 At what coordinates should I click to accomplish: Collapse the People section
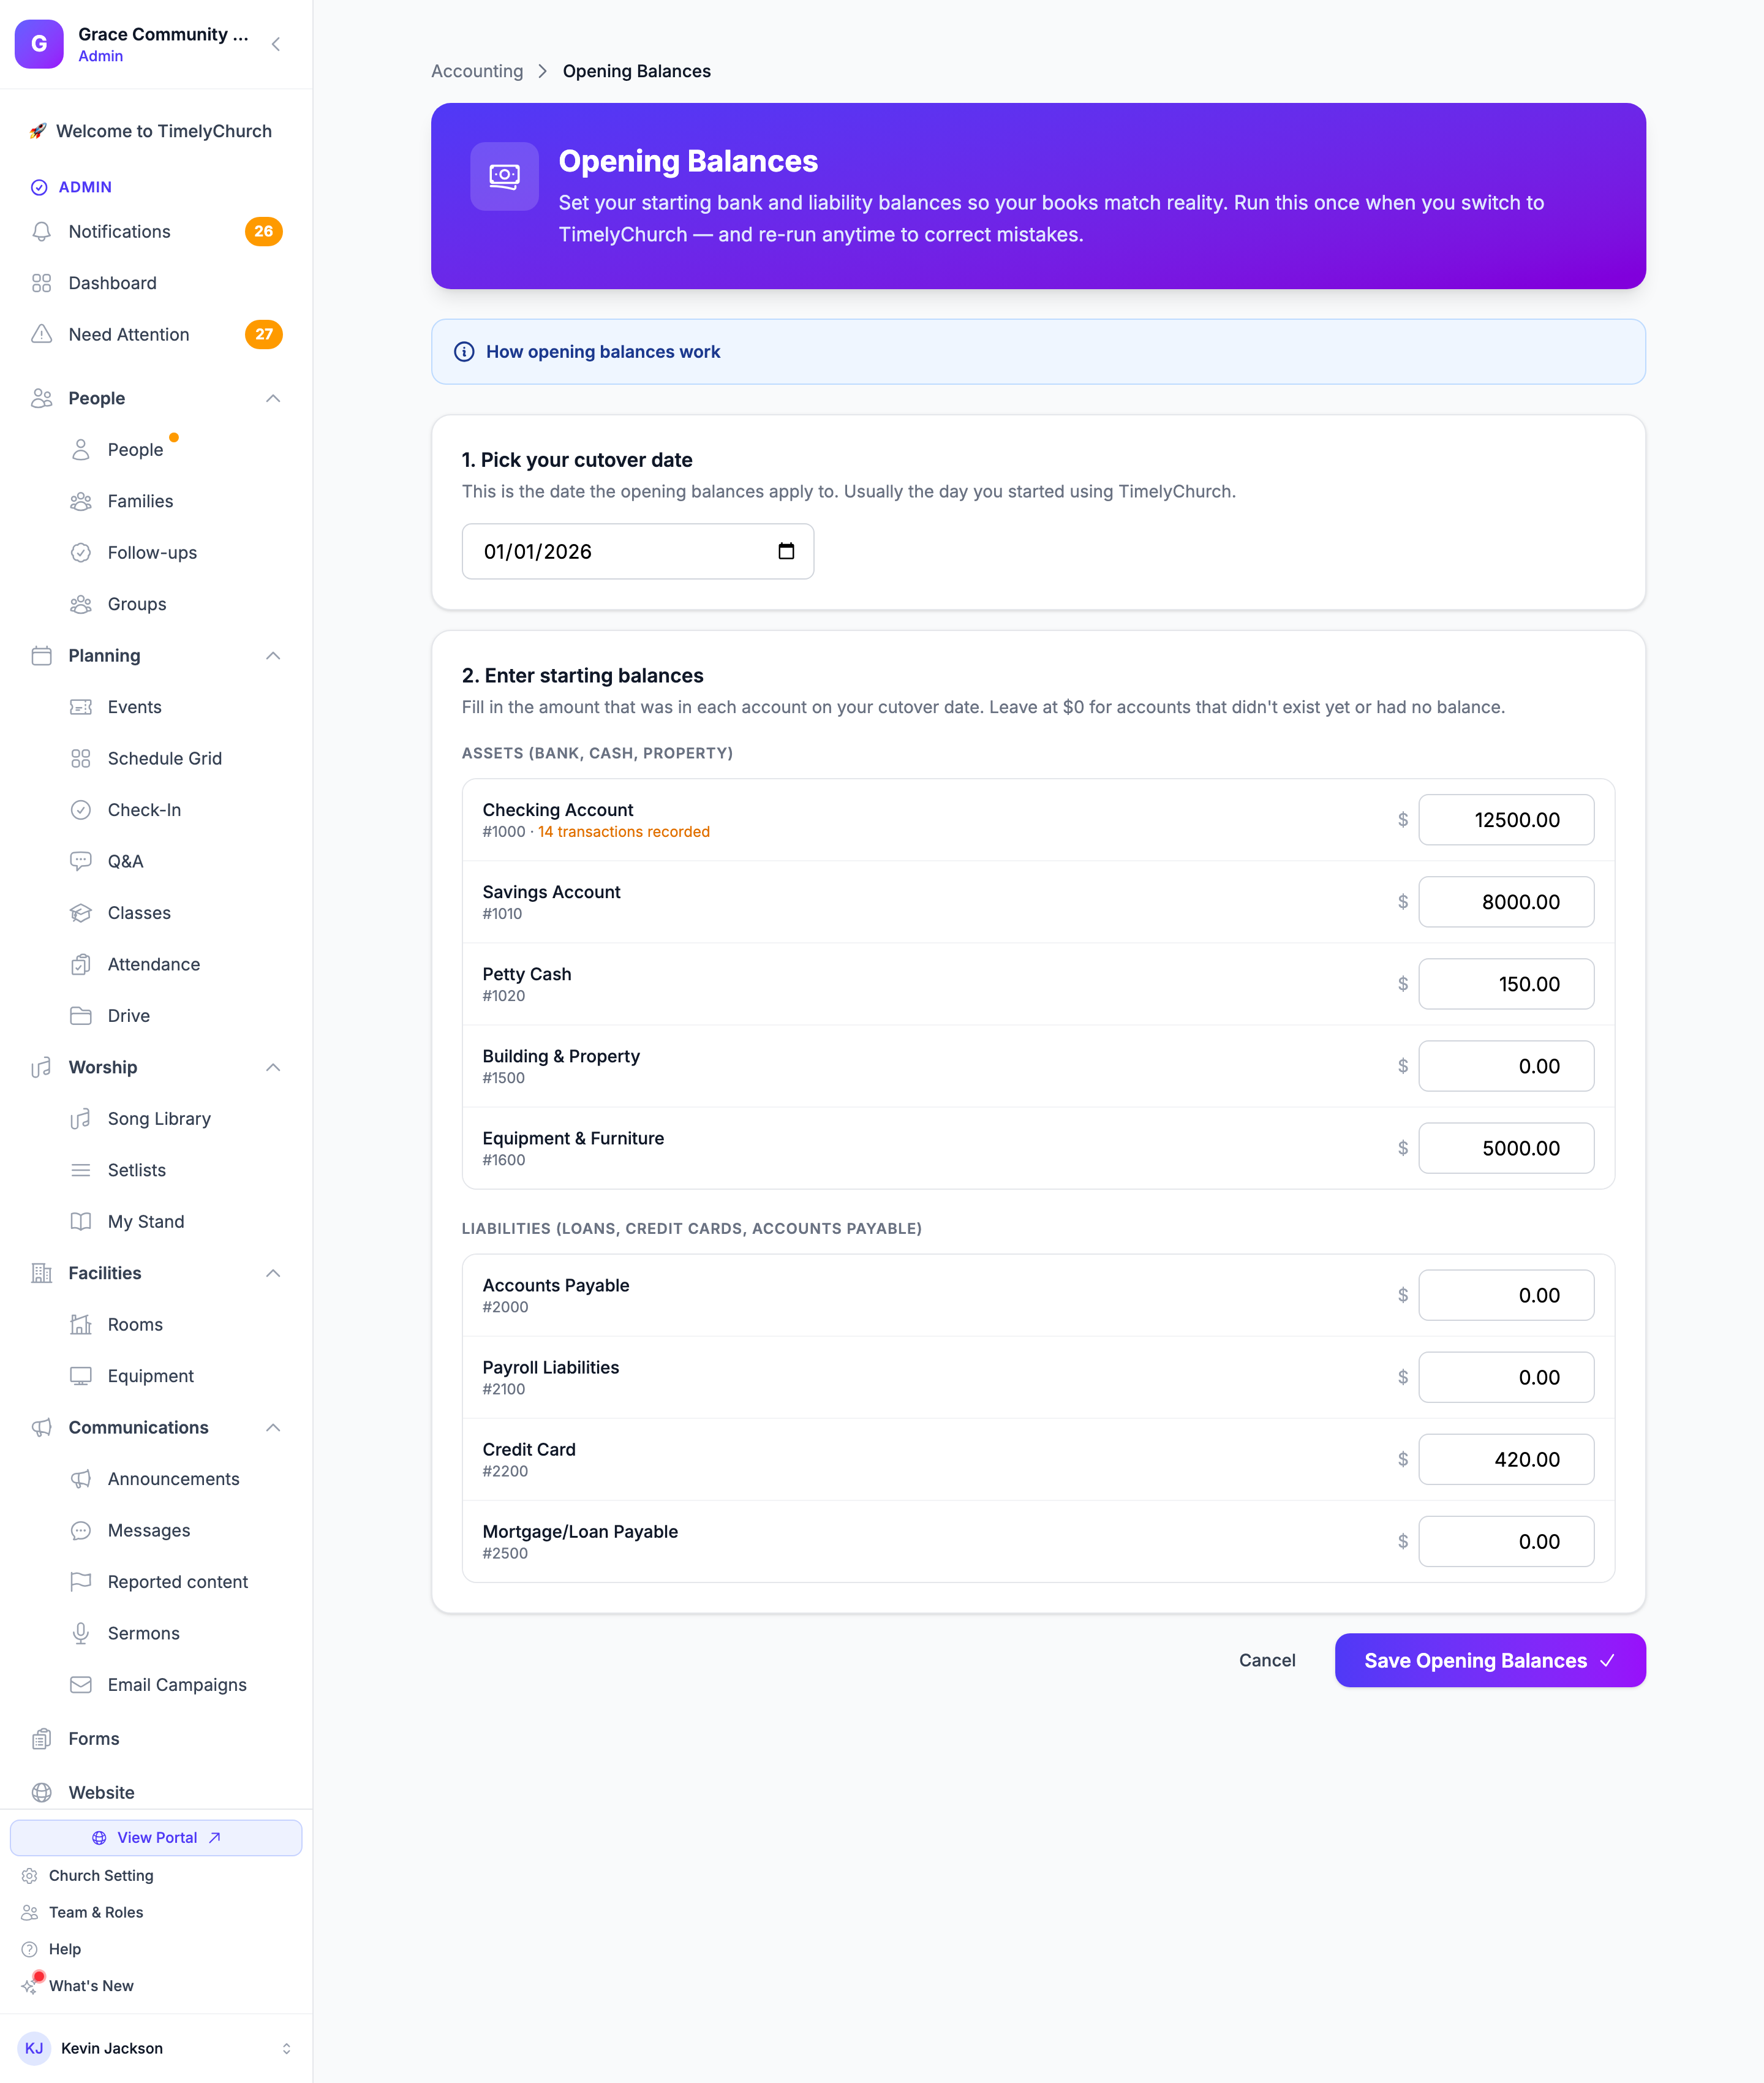point(273,398)
